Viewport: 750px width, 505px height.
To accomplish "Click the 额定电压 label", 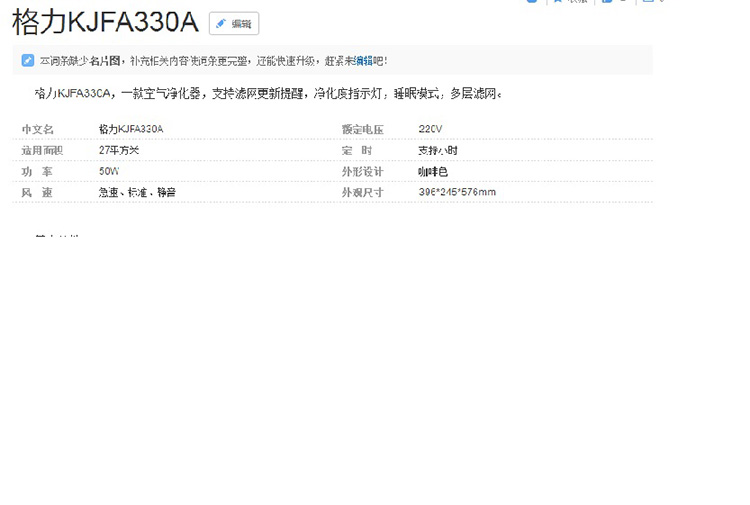I will (x=363, y=129).
